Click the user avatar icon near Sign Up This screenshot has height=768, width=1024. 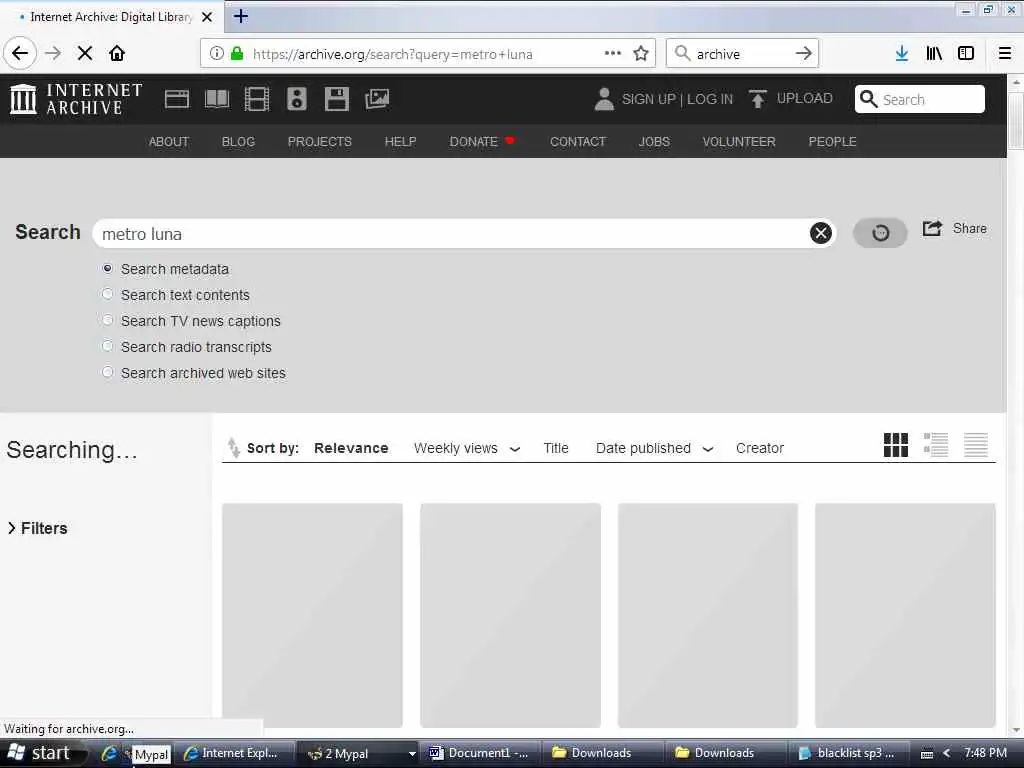604,99
